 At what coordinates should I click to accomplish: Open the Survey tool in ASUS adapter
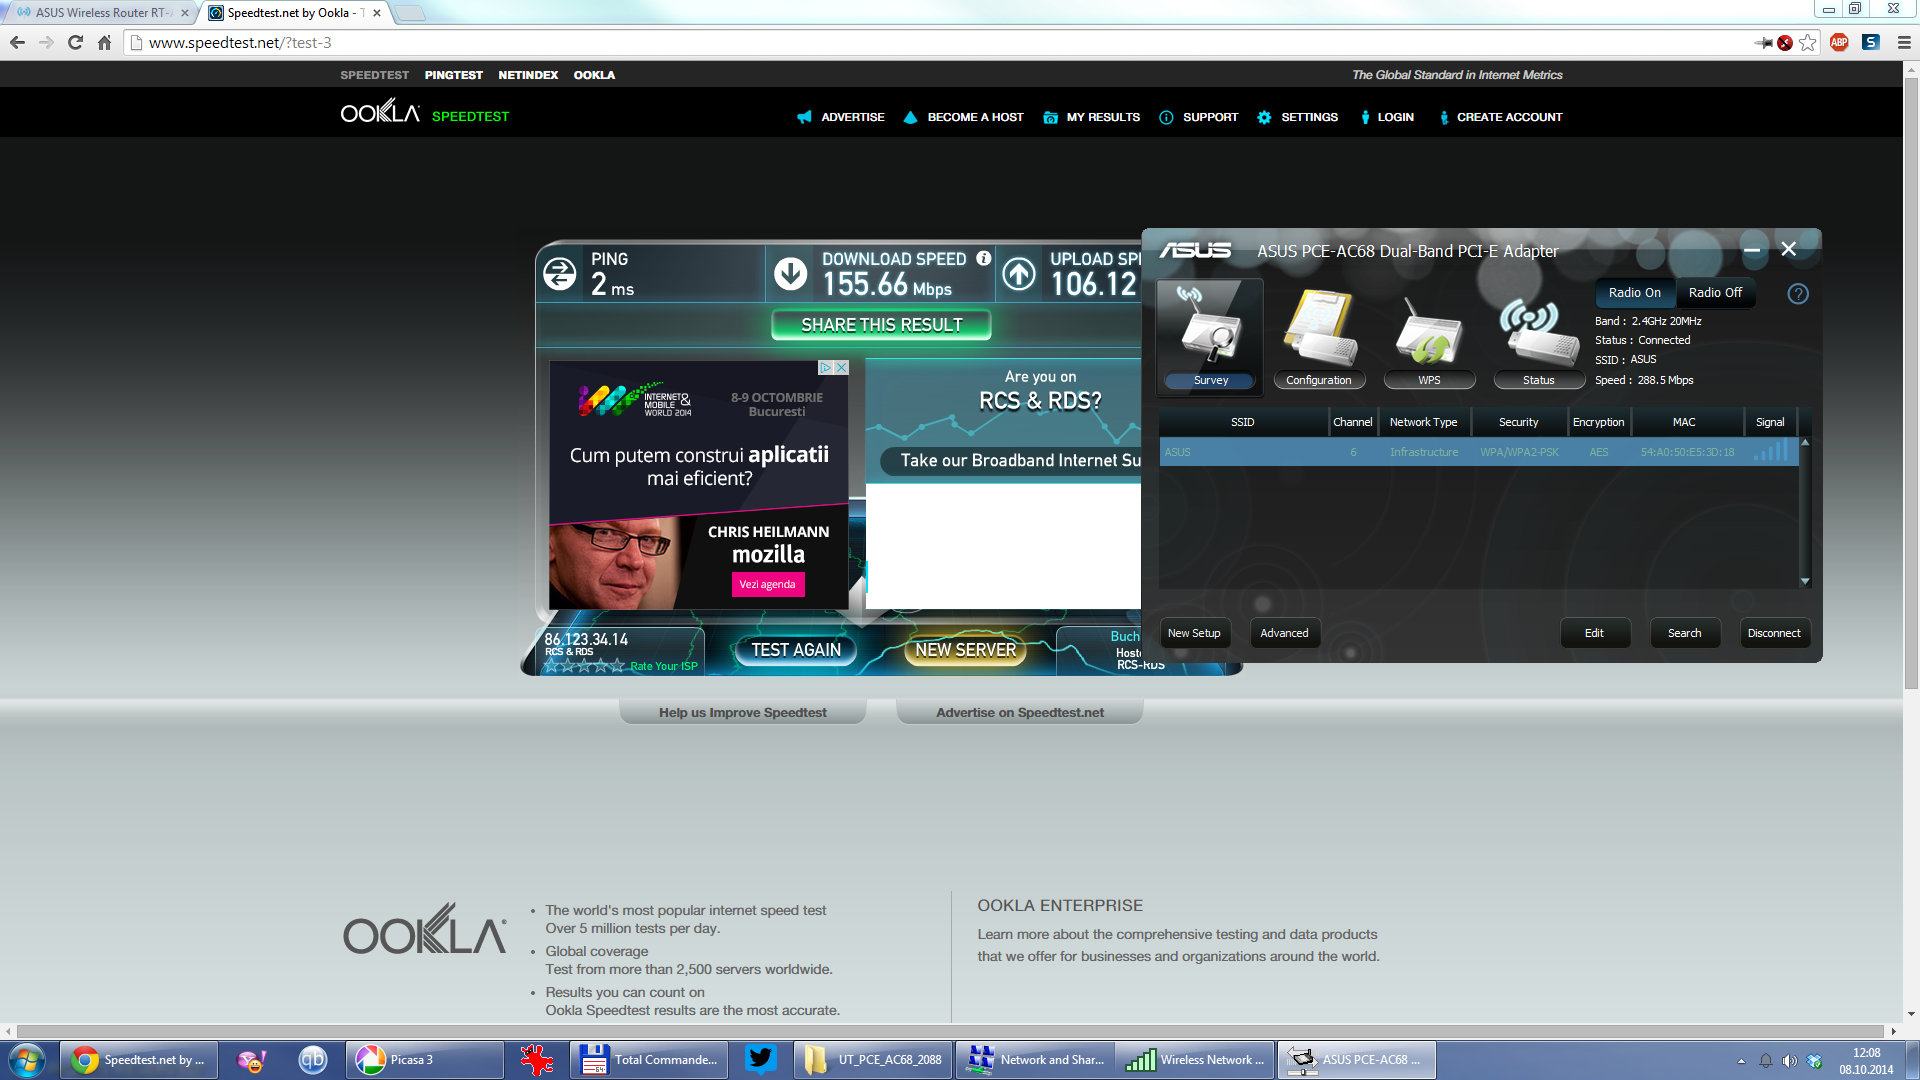1210,336
